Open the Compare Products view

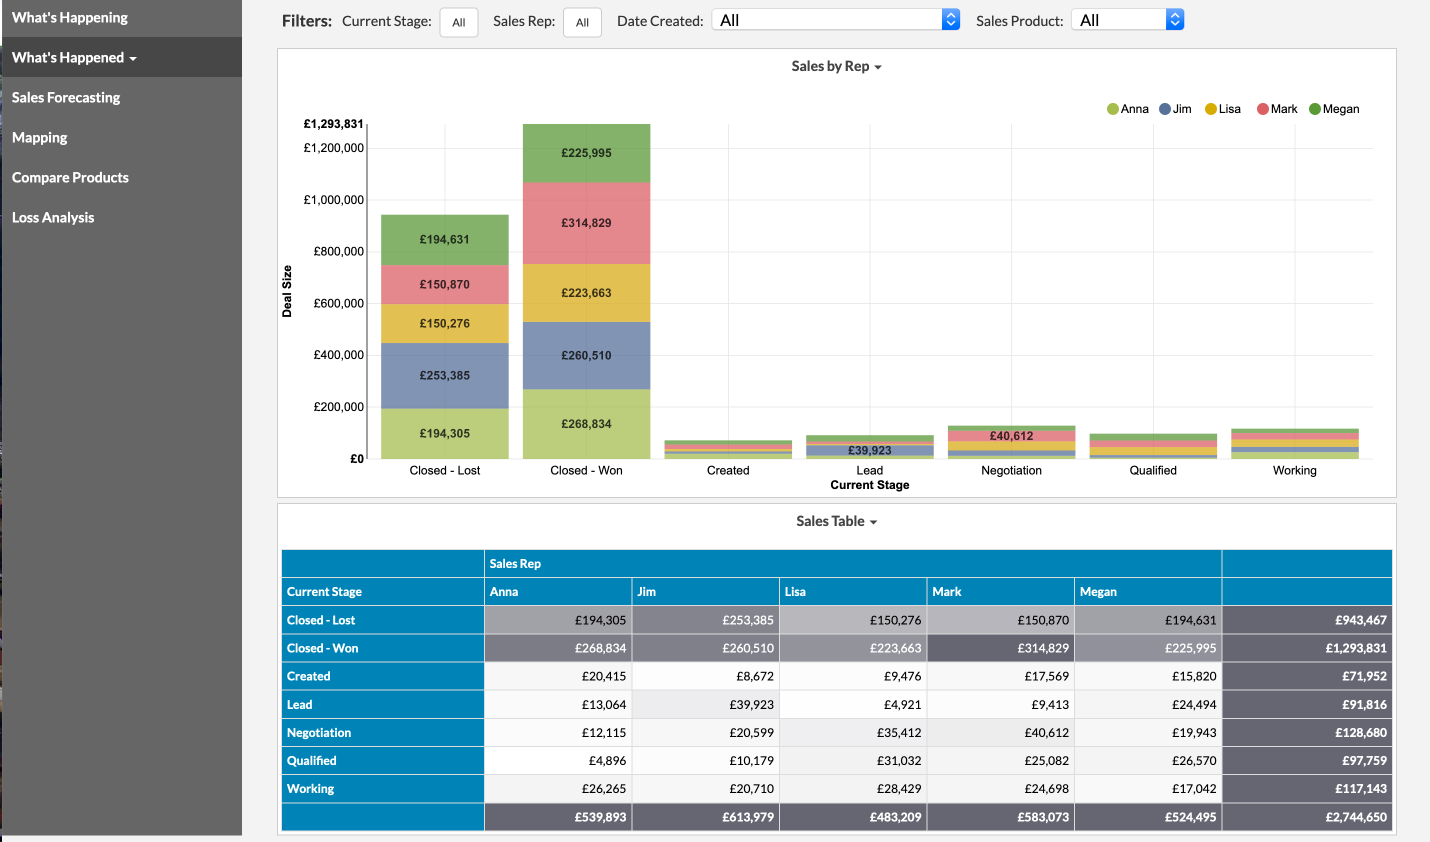(70, 177)
